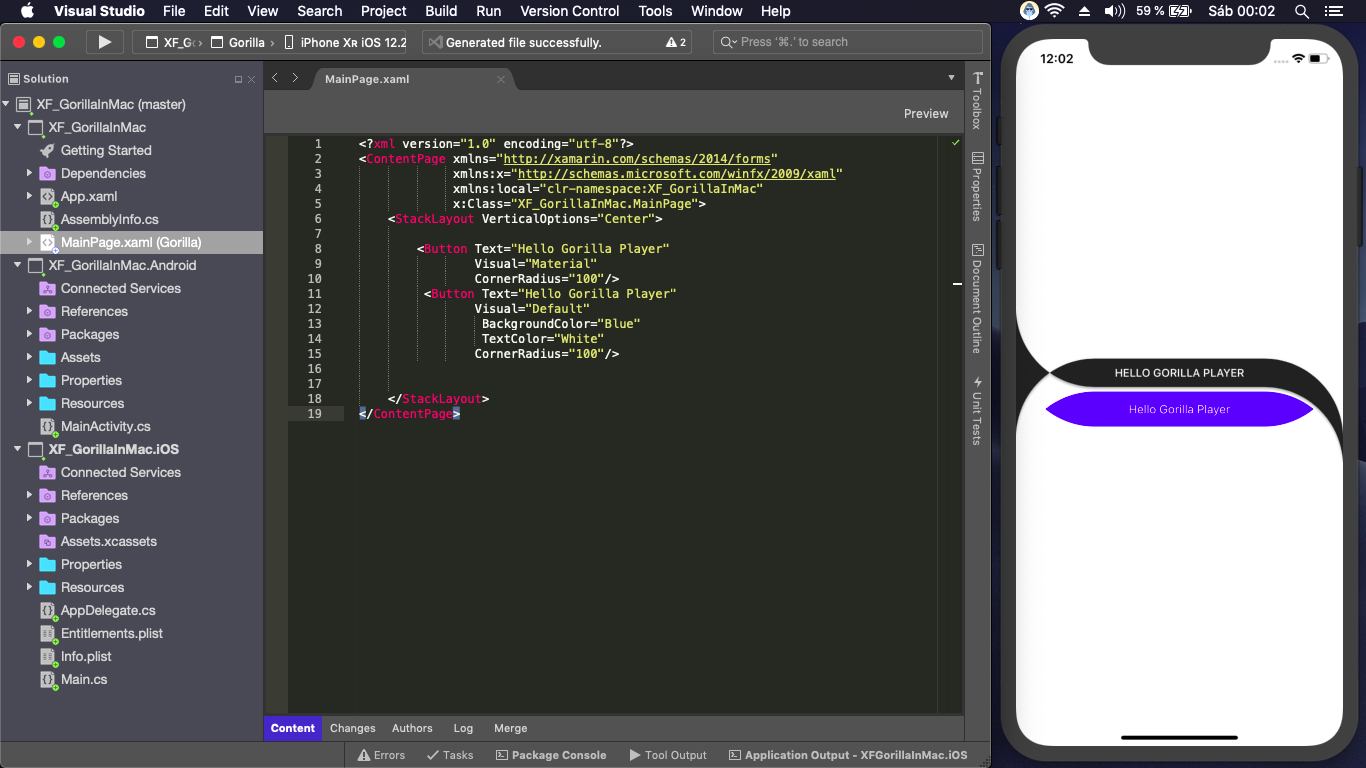The width and height of the screenshot is (1366, 768).
Task: Switch to the Log tab
Action: [463, 728]
